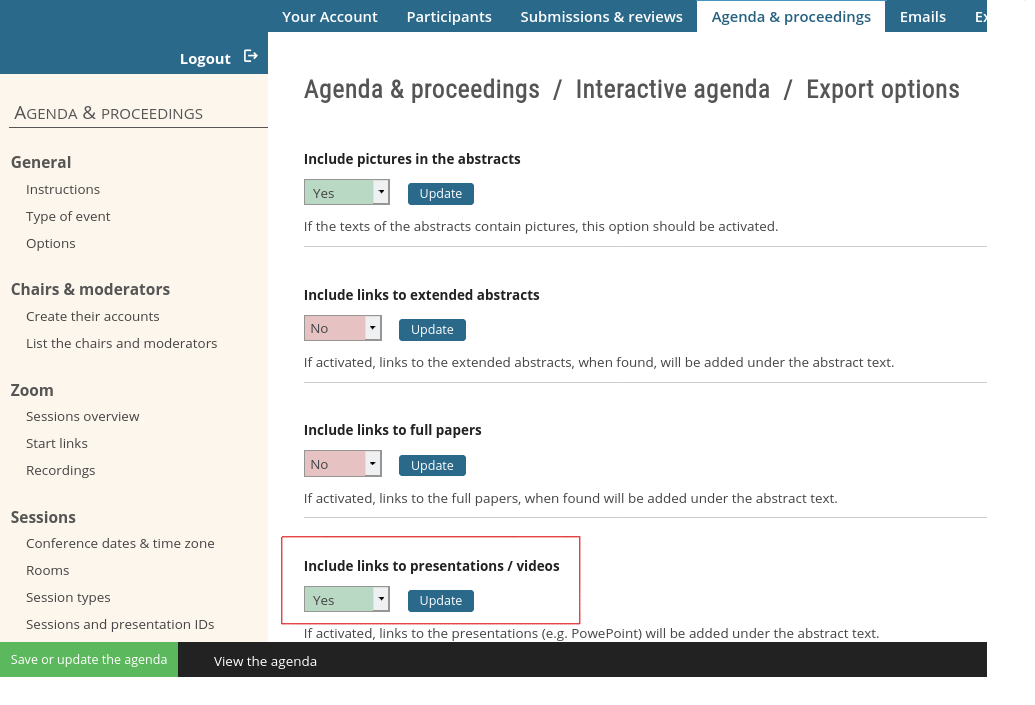The height and width of the screenshot is (705, 1035).
Task: Update the presentations / videos links option
Action: [x=440, y=601]
